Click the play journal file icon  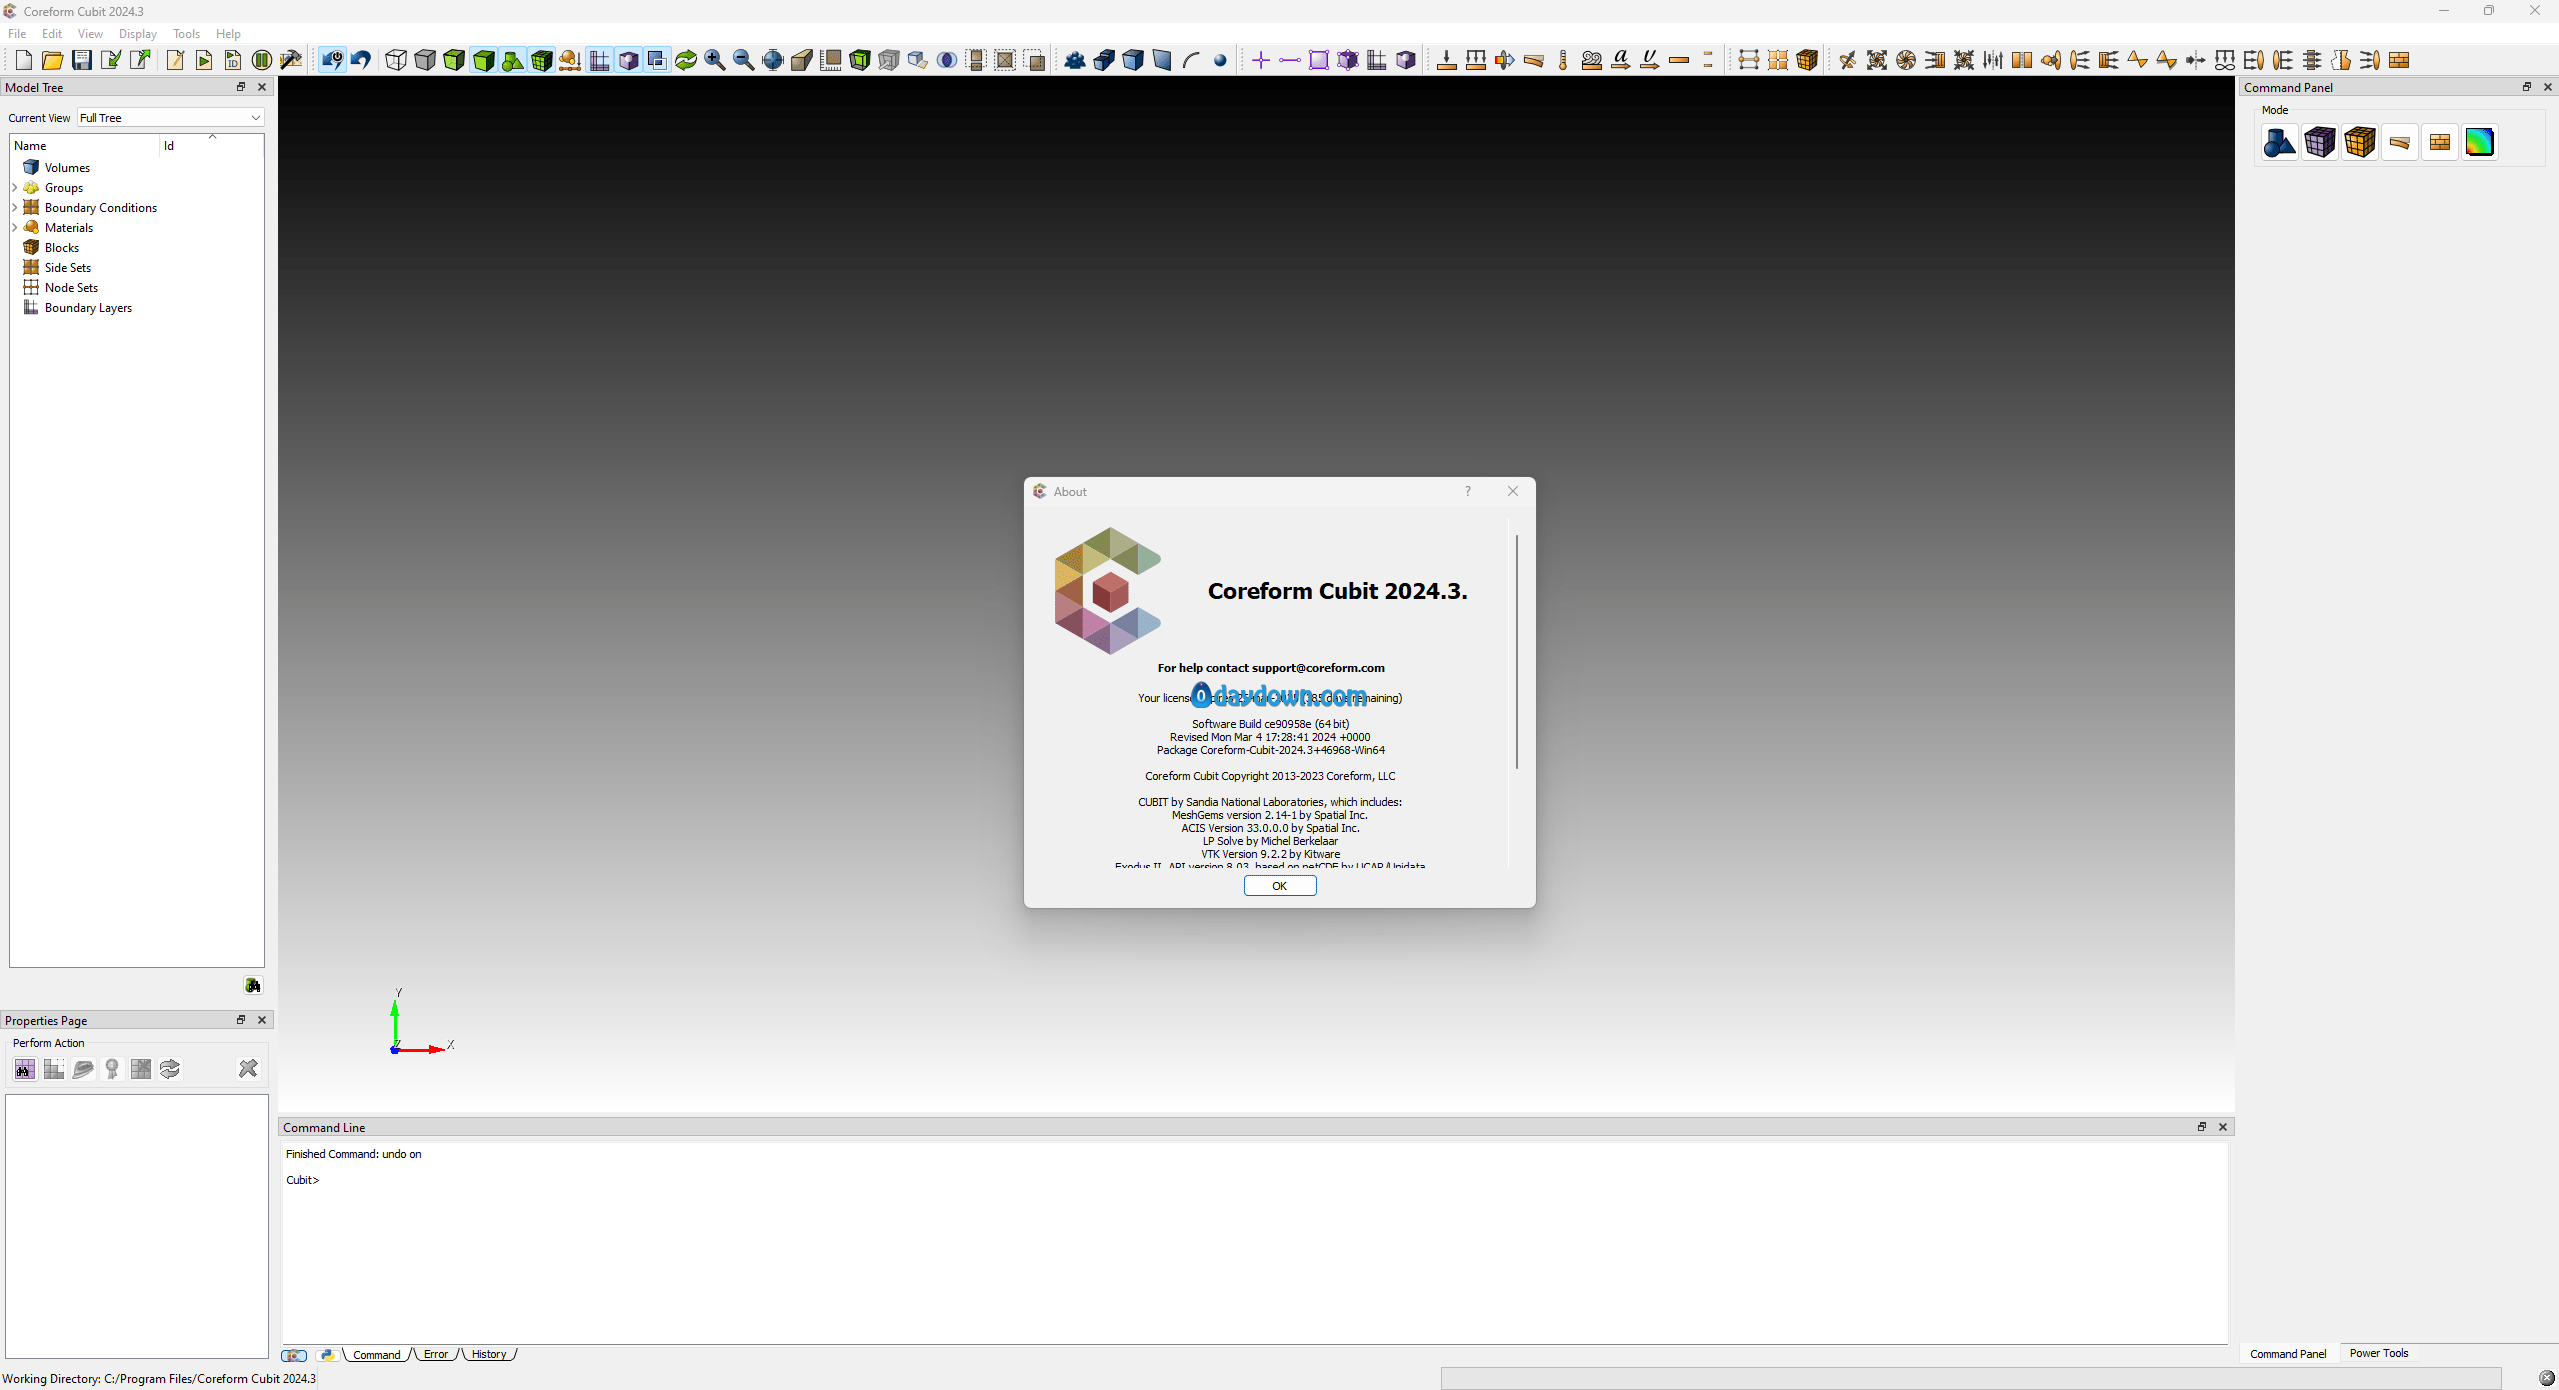tap(204, 60)
